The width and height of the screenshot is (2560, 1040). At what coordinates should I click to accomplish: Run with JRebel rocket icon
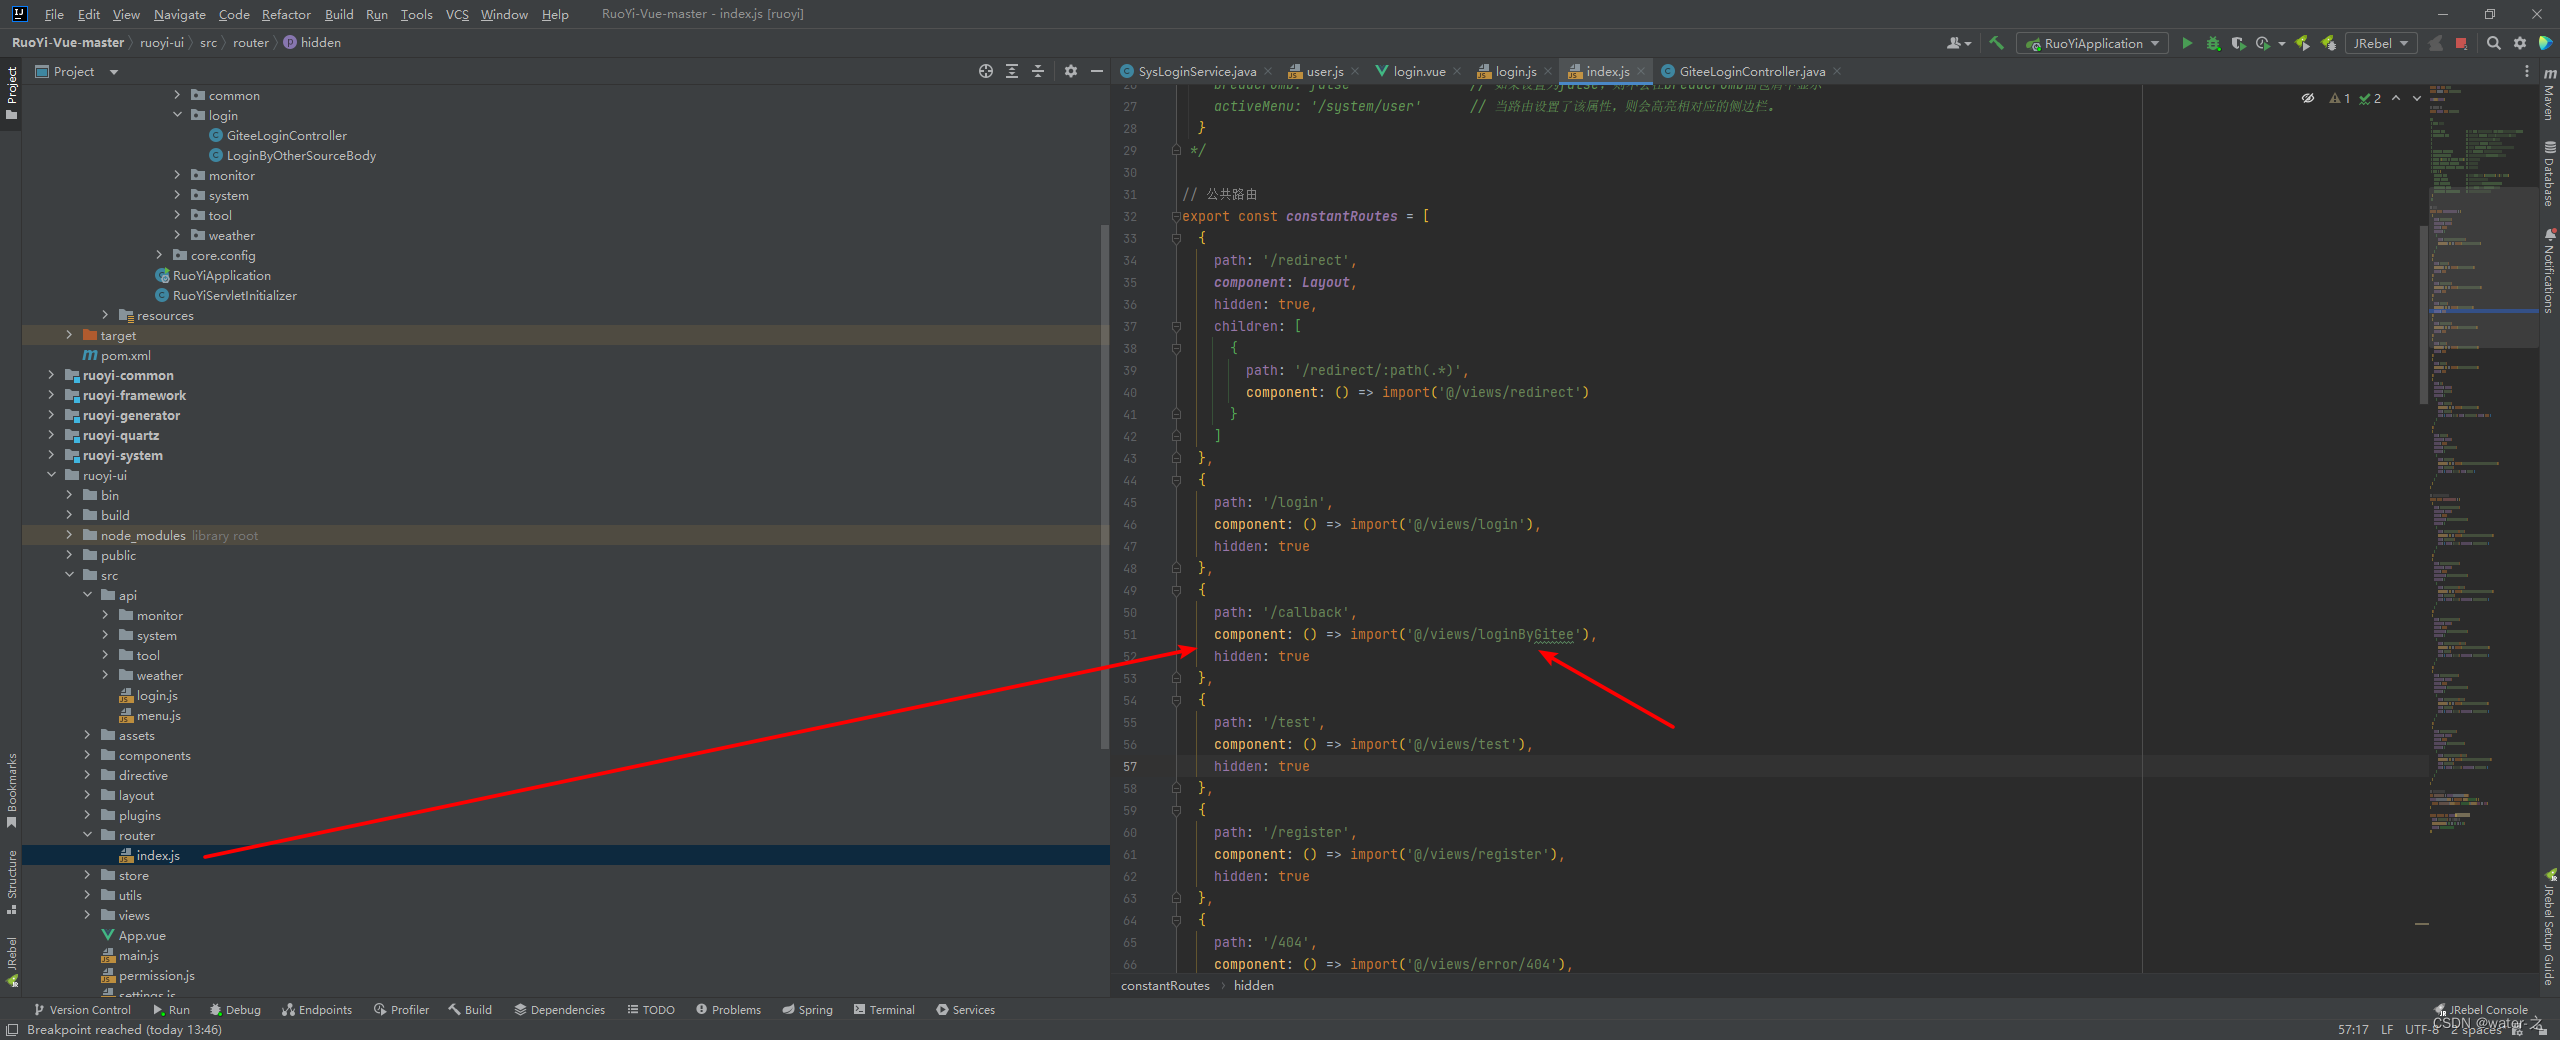pos(2302,43)
